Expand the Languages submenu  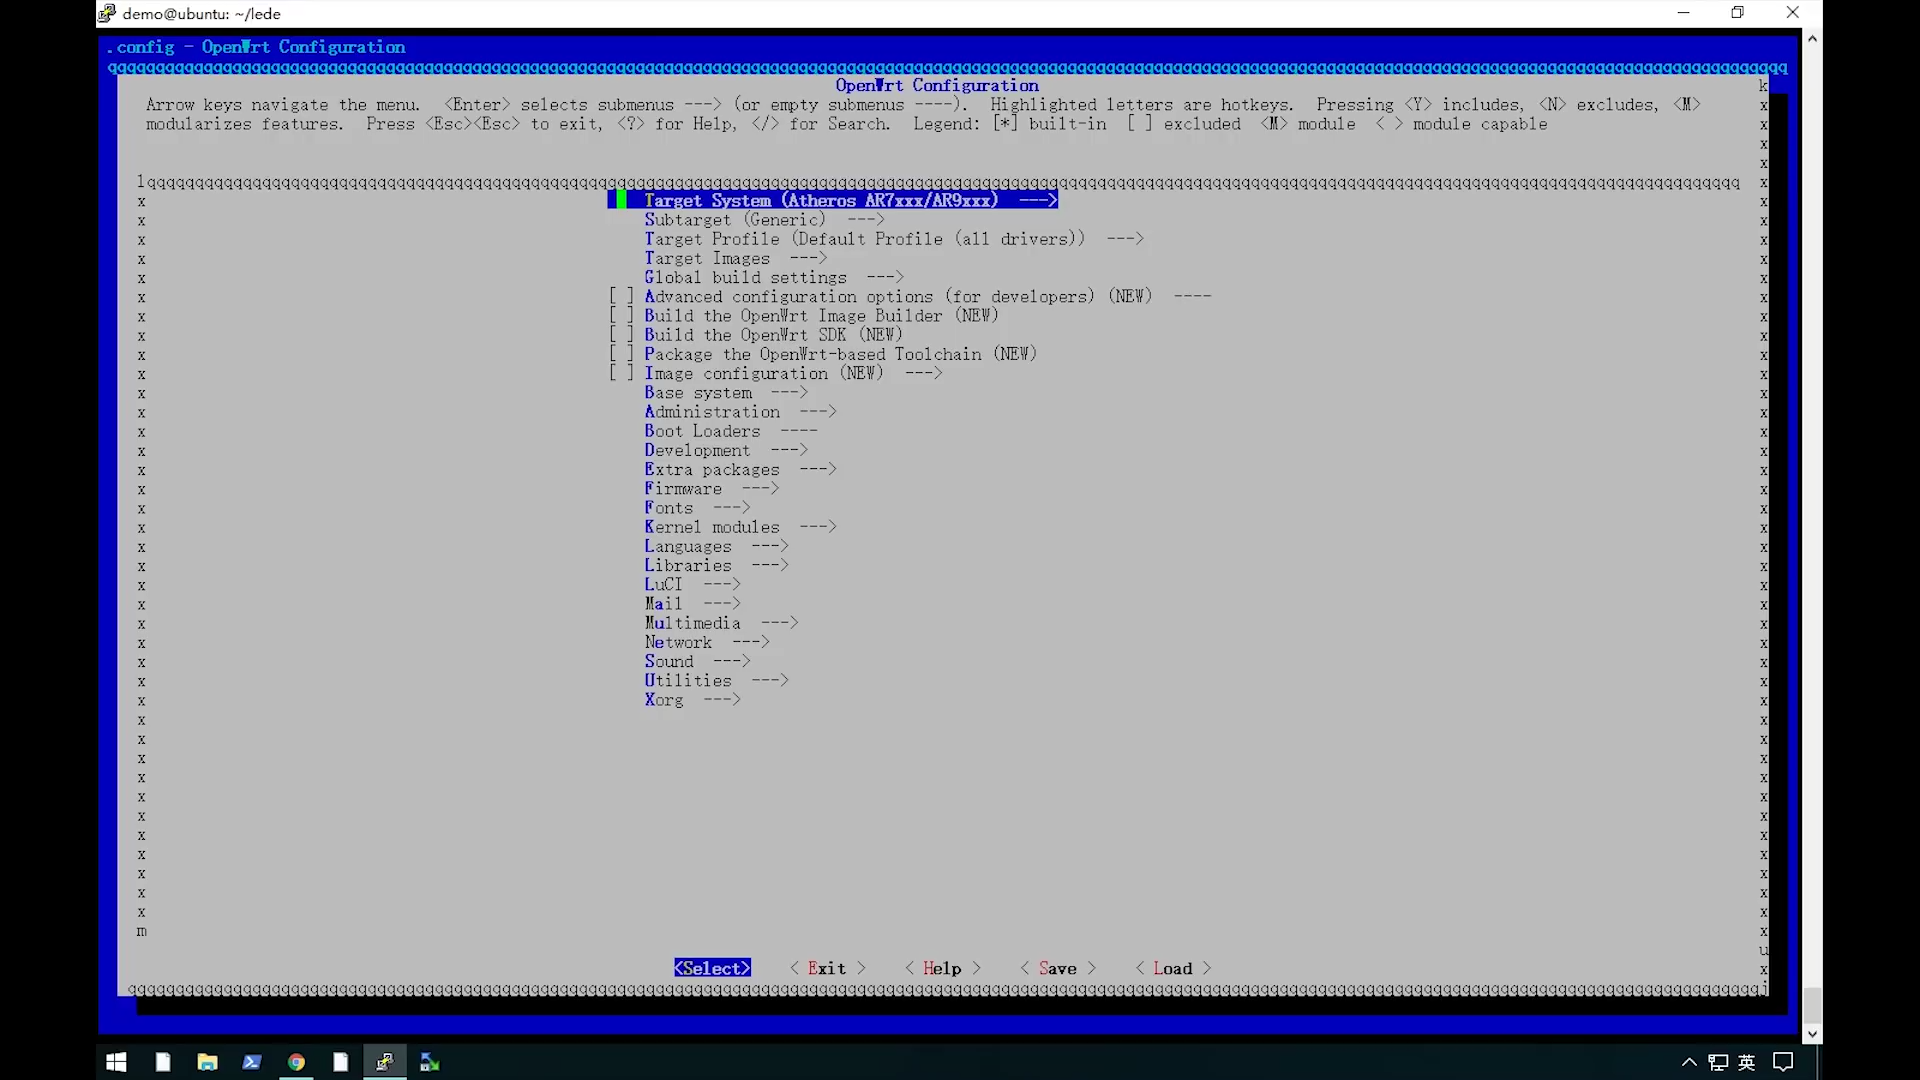tap(716, 546)
